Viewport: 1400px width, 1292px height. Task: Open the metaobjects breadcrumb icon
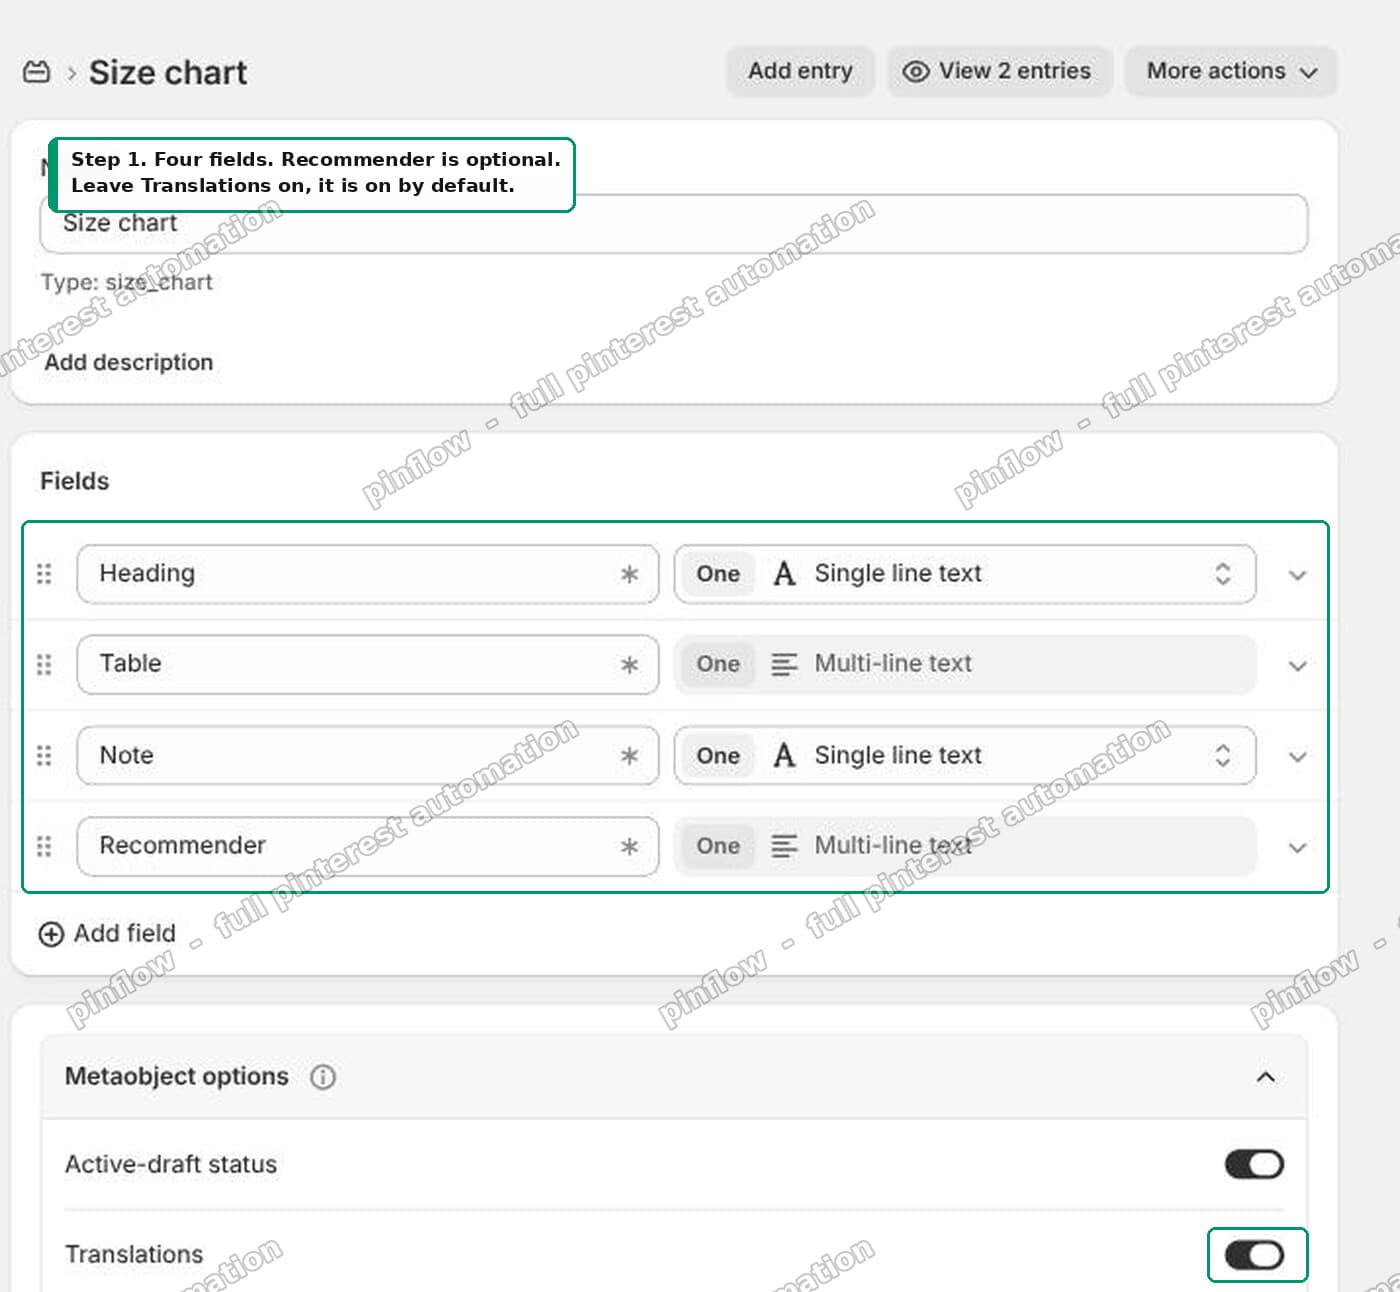pos(36,72)
